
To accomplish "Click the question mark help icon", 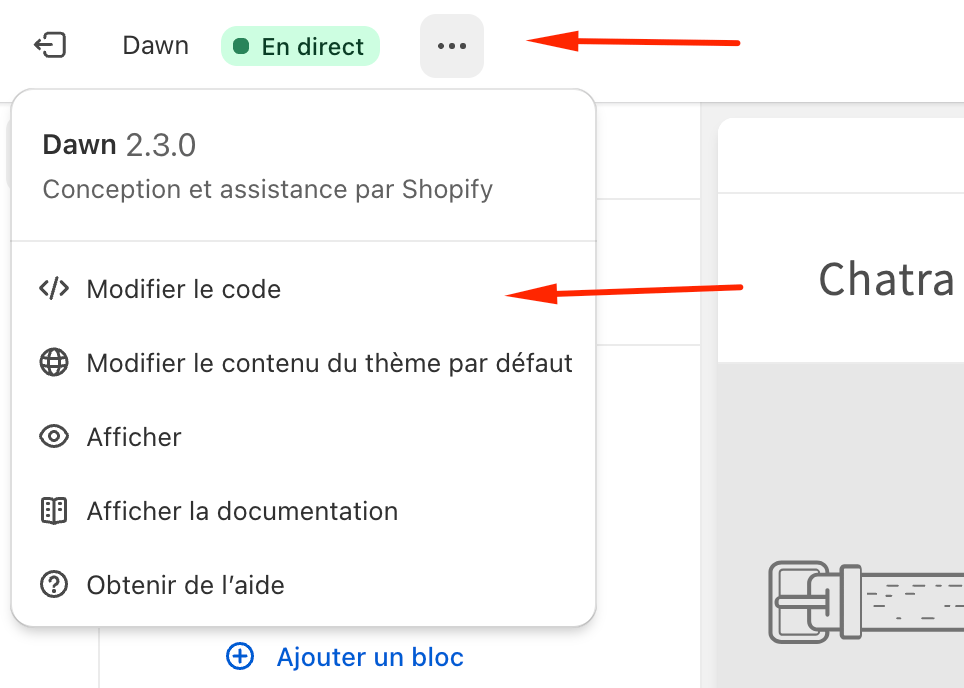I will (53, 585).
